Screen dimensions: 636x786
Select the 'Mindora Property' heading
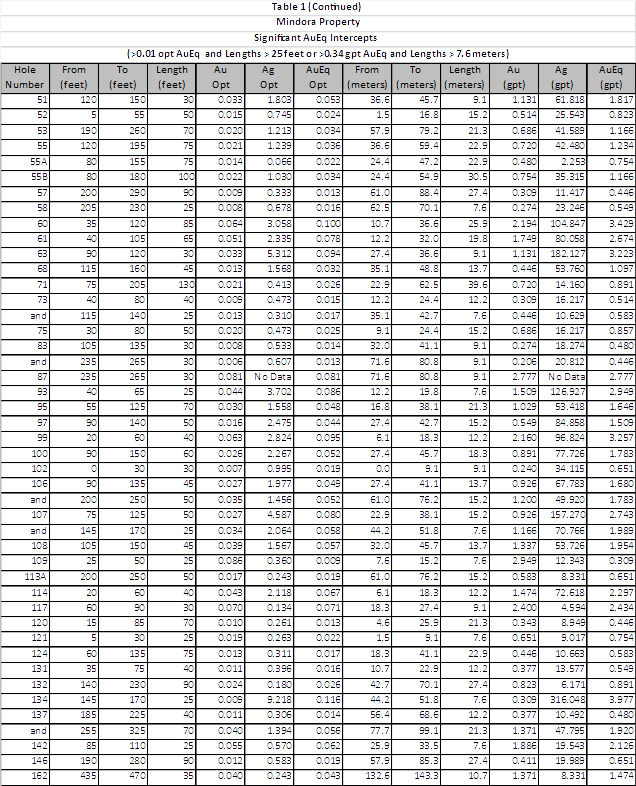(x=318, y=22)
